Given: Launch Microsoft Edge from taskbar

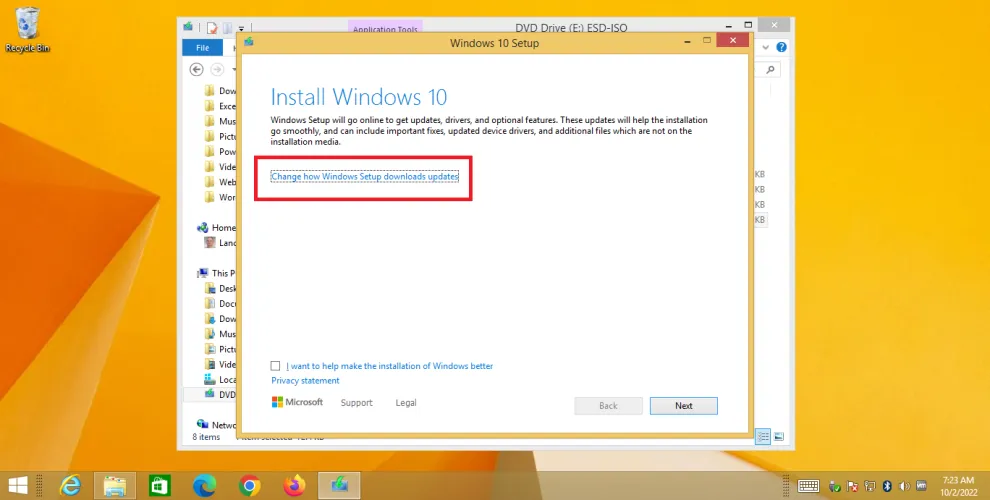Looking at the screenshot, I should (x=205, y=486).
